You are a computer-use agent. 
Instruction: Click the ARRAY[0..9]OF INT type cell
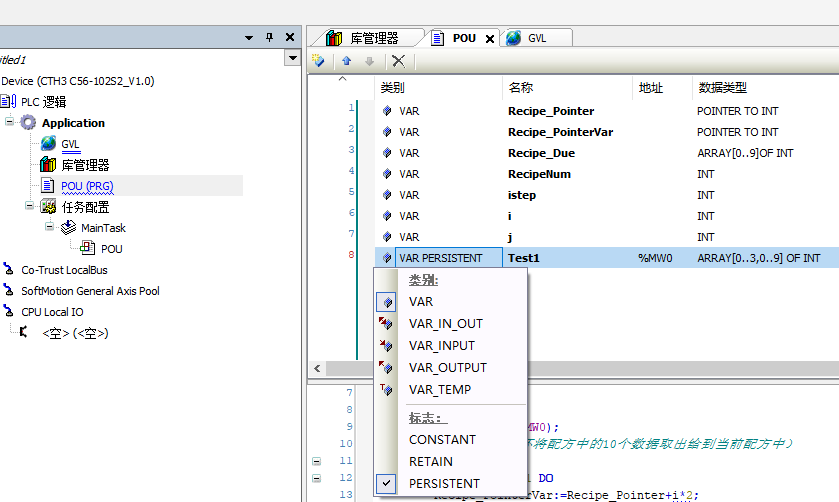click(745, 153)
